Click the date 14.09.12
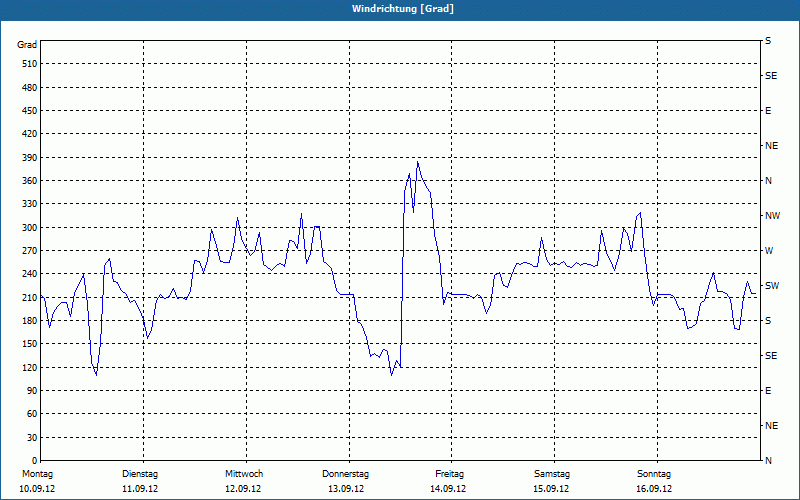This screenshot has height=500, width=800. tap(448, 489)
